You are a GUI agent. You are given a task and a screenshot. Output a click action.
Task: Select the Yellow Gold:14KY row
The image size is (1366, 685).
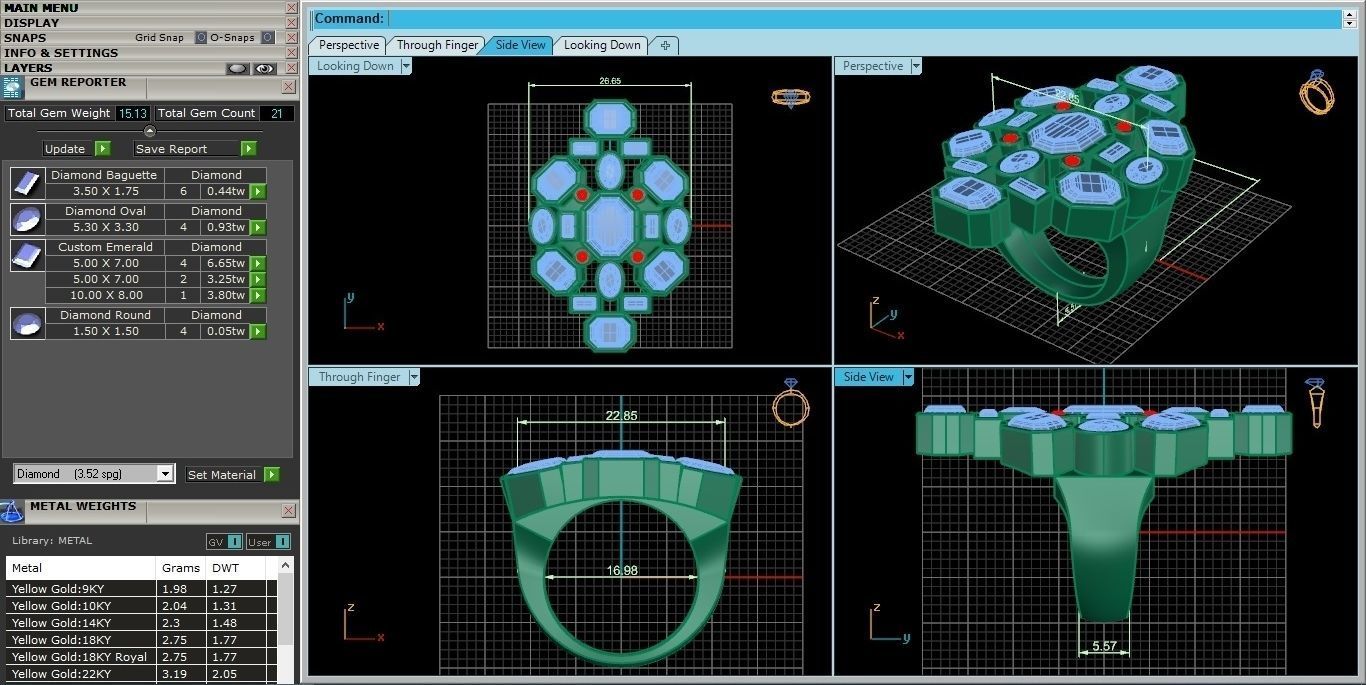click(x=141, y=623)
